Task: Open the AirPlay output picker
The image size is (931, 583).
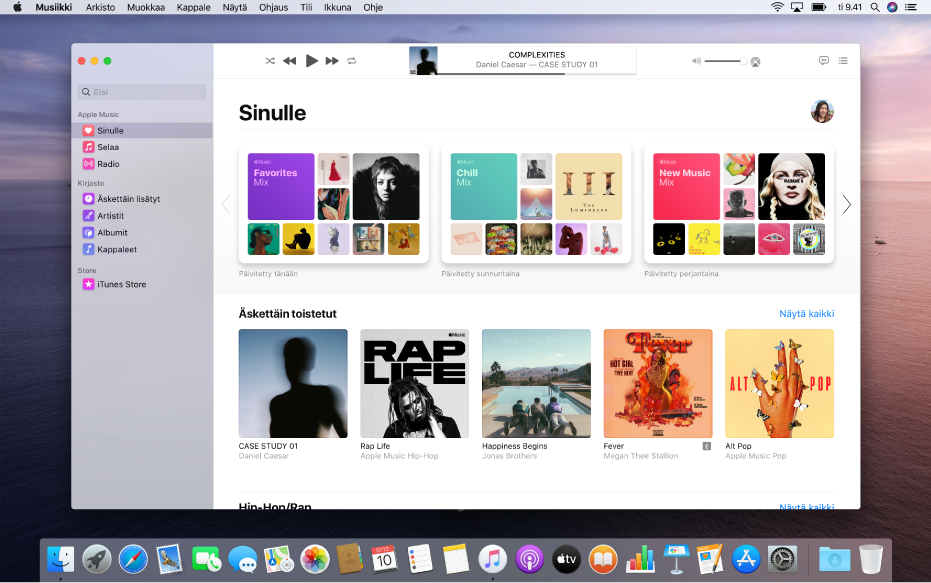Action: point(757,61)
